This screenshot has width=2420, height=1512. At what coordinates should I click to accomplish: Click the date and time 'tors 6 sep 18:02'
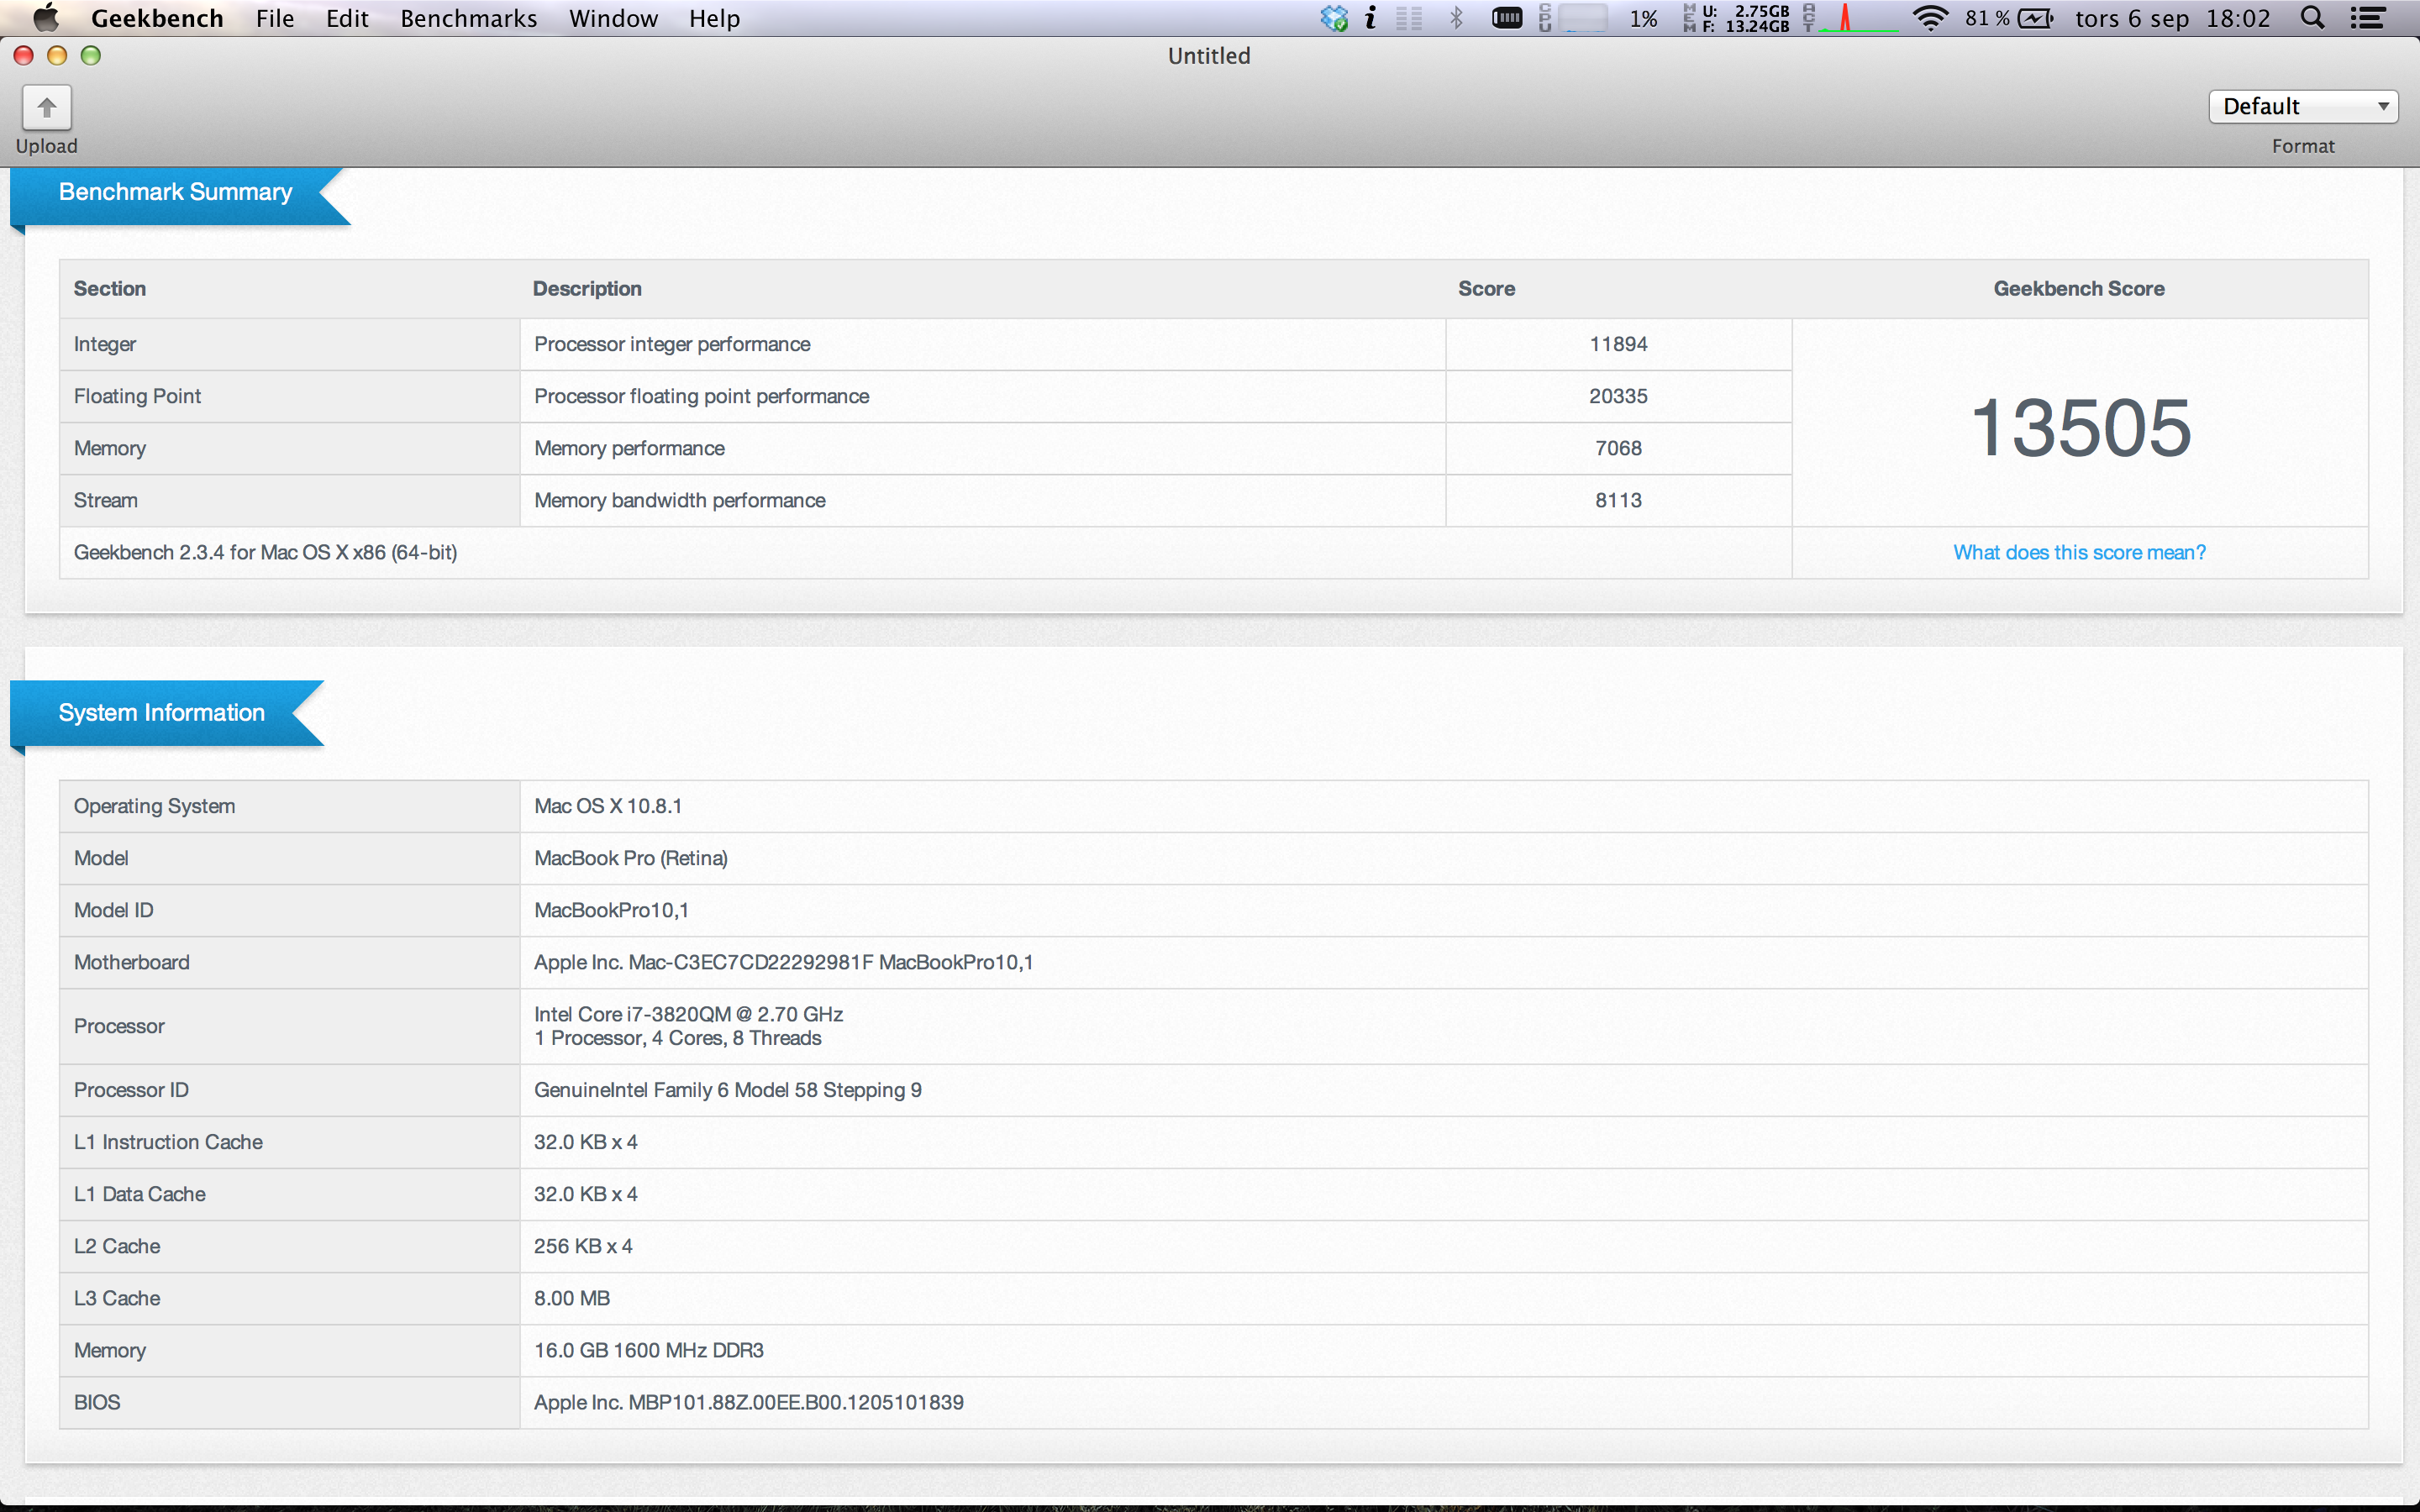click(2172, 18)
